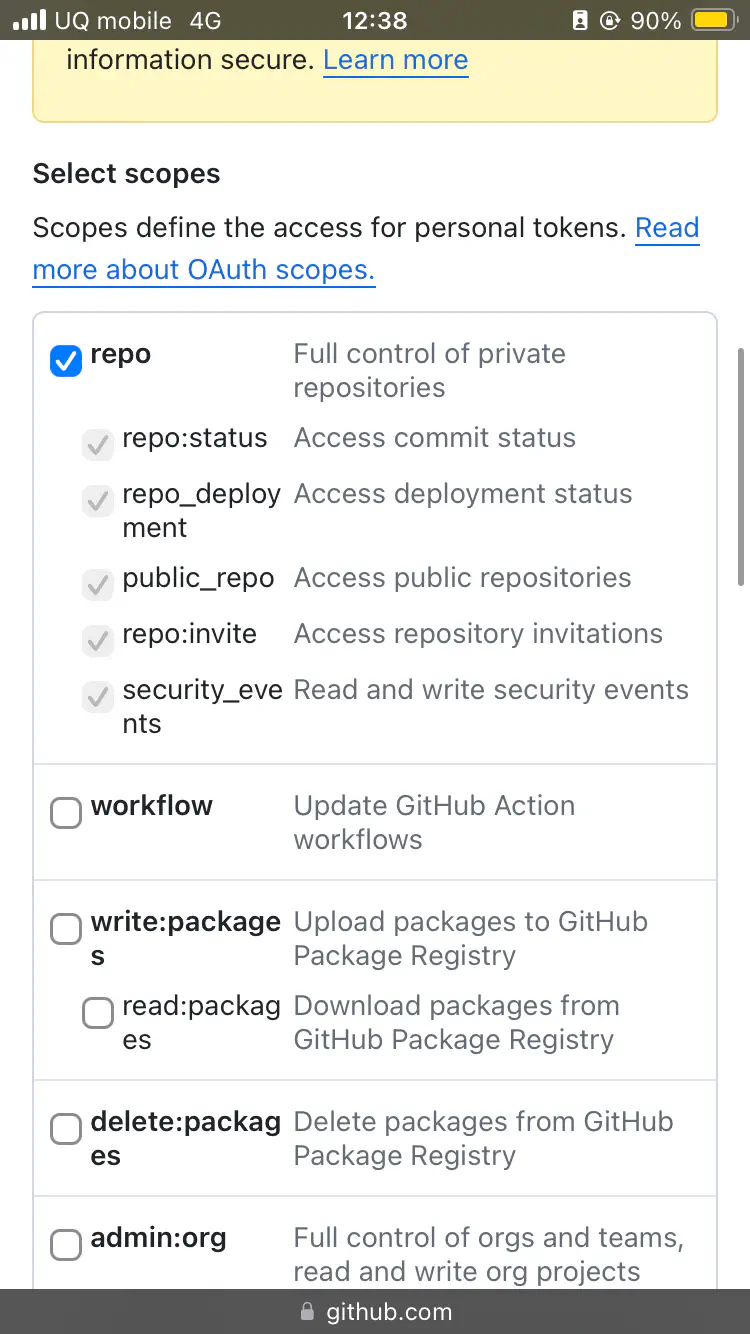This screenshot has height=1334, width=750.
Task: Click the page scrollbar on right edge
Action: tap(741, 465)
